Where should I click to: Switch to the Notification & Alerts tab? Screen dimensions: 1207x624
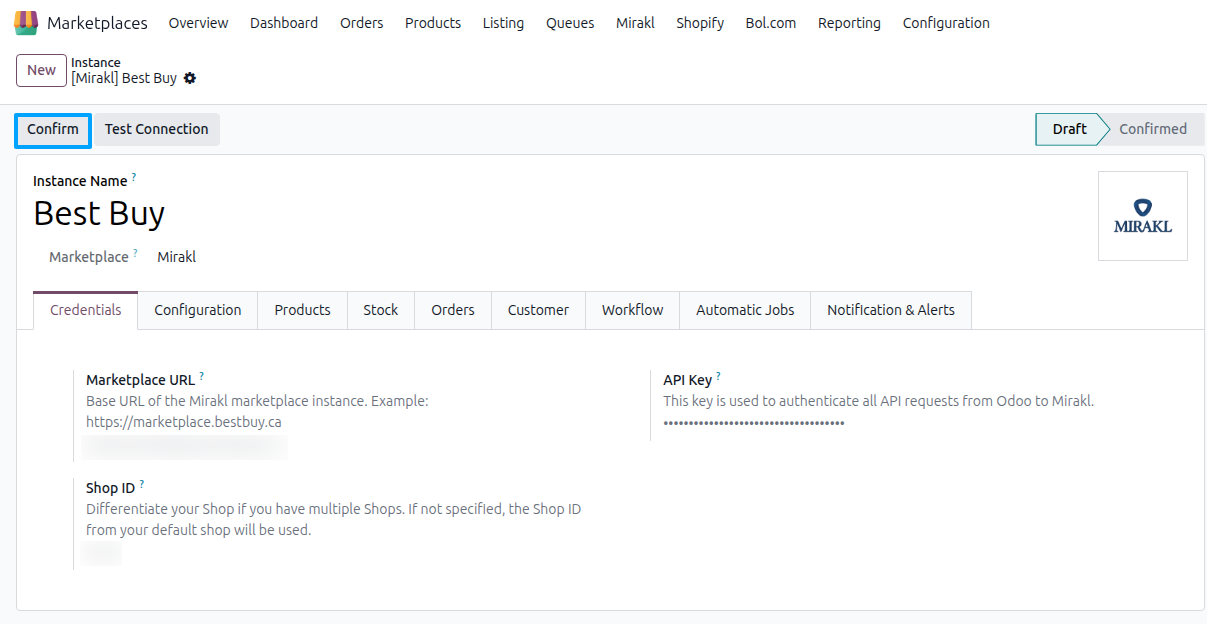tap(891, 310)
